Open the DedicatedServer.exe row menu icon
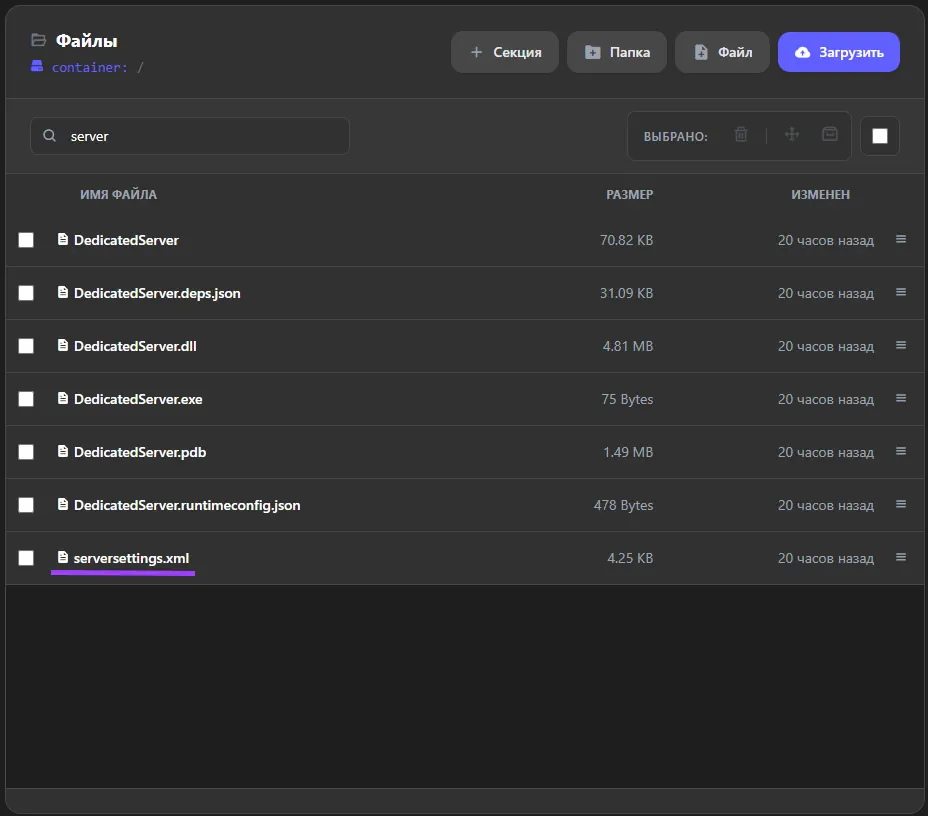This screenshot has height=816, width=928. click(x=901, y=398)
